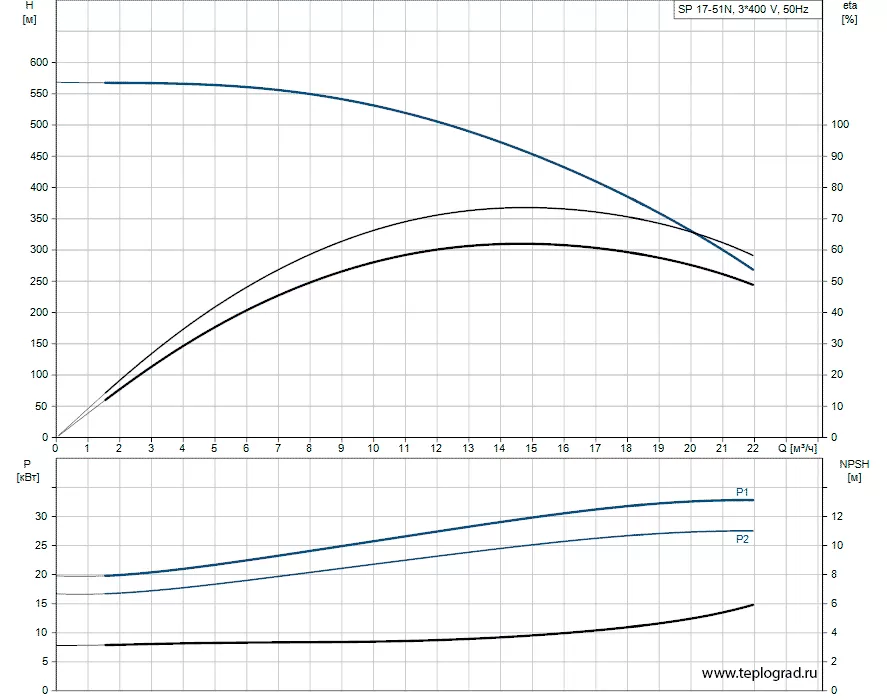Screen dimensions: 887x700
Task: Click the 30 tick on power axis
Action: click(43, 516)
